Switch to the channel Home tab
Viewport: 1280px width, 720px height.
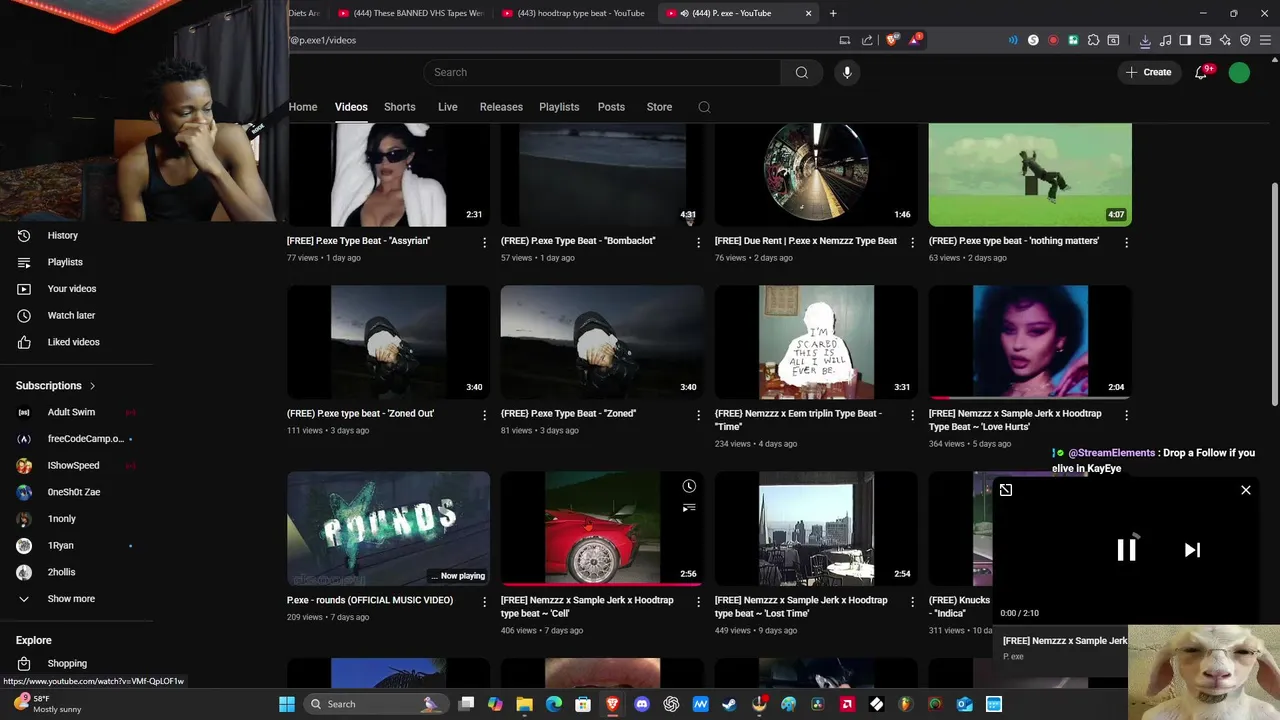pos(303,107)
